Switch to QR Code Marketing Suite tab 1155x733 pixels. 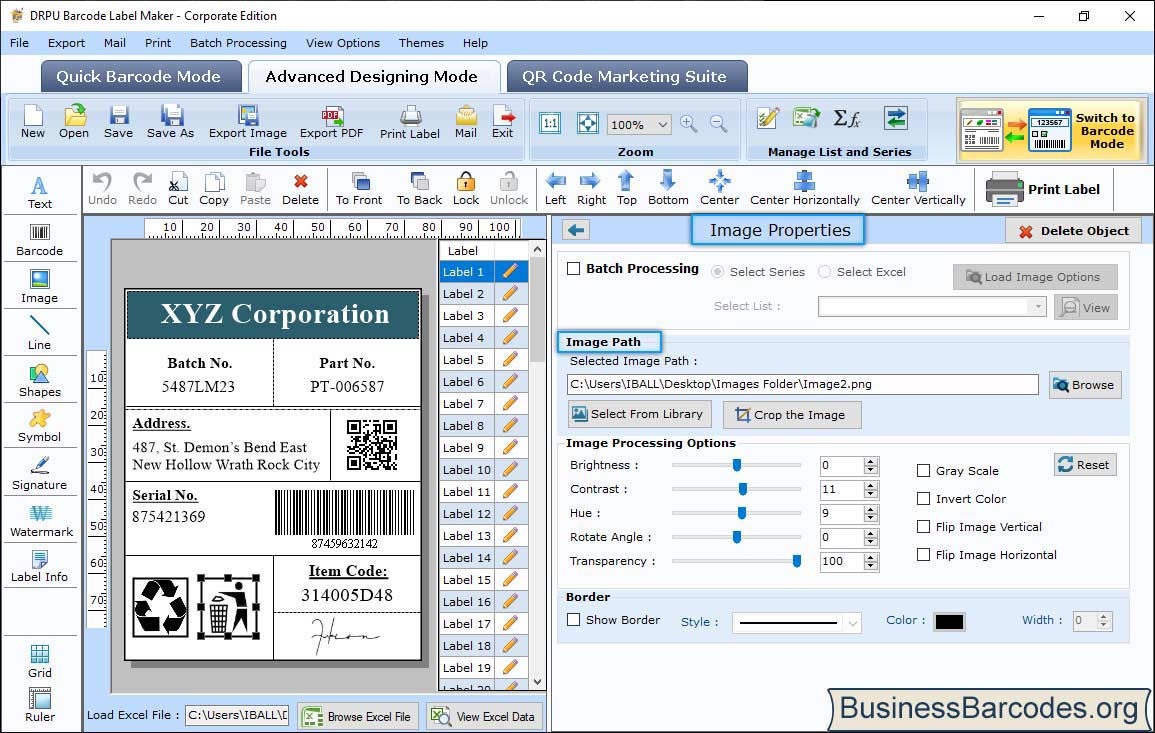tap(625, 77)
